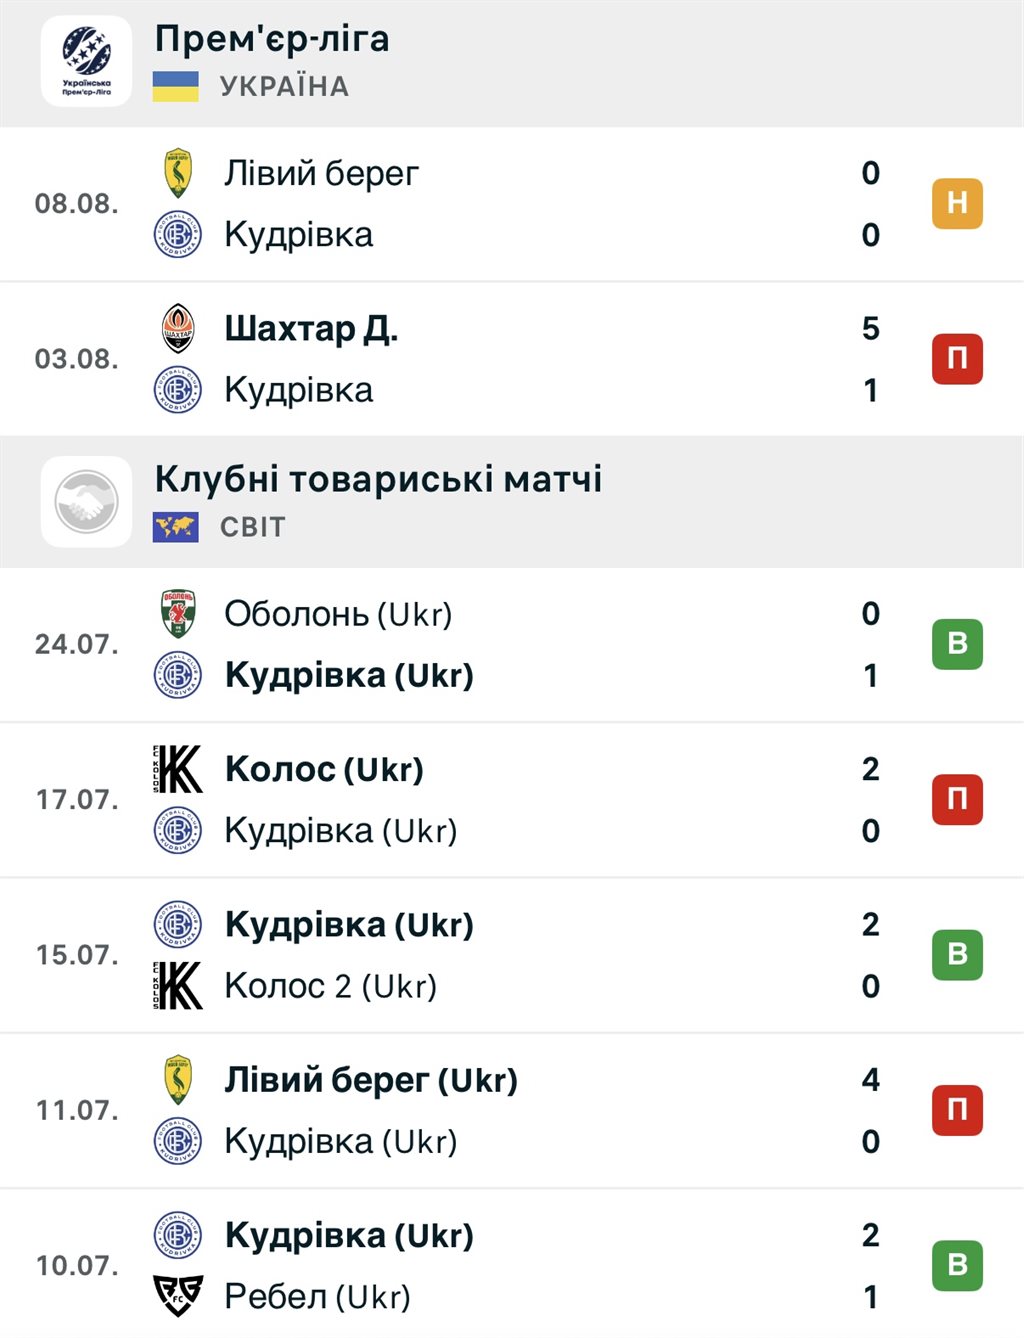Click the club friendlies handshake icon
The image size is (1024, 1338).
coord(86,501)
